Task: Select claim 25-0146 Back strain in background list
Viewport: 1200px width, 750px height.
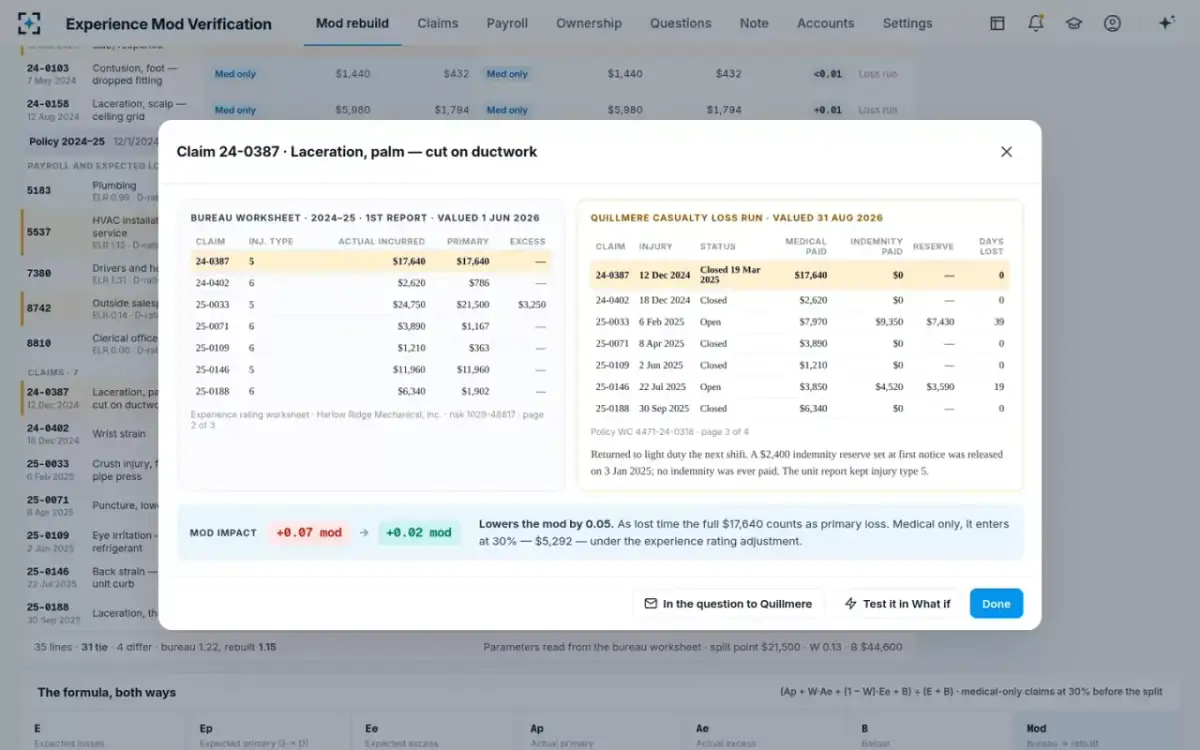Action: click(x=90, y=578)
